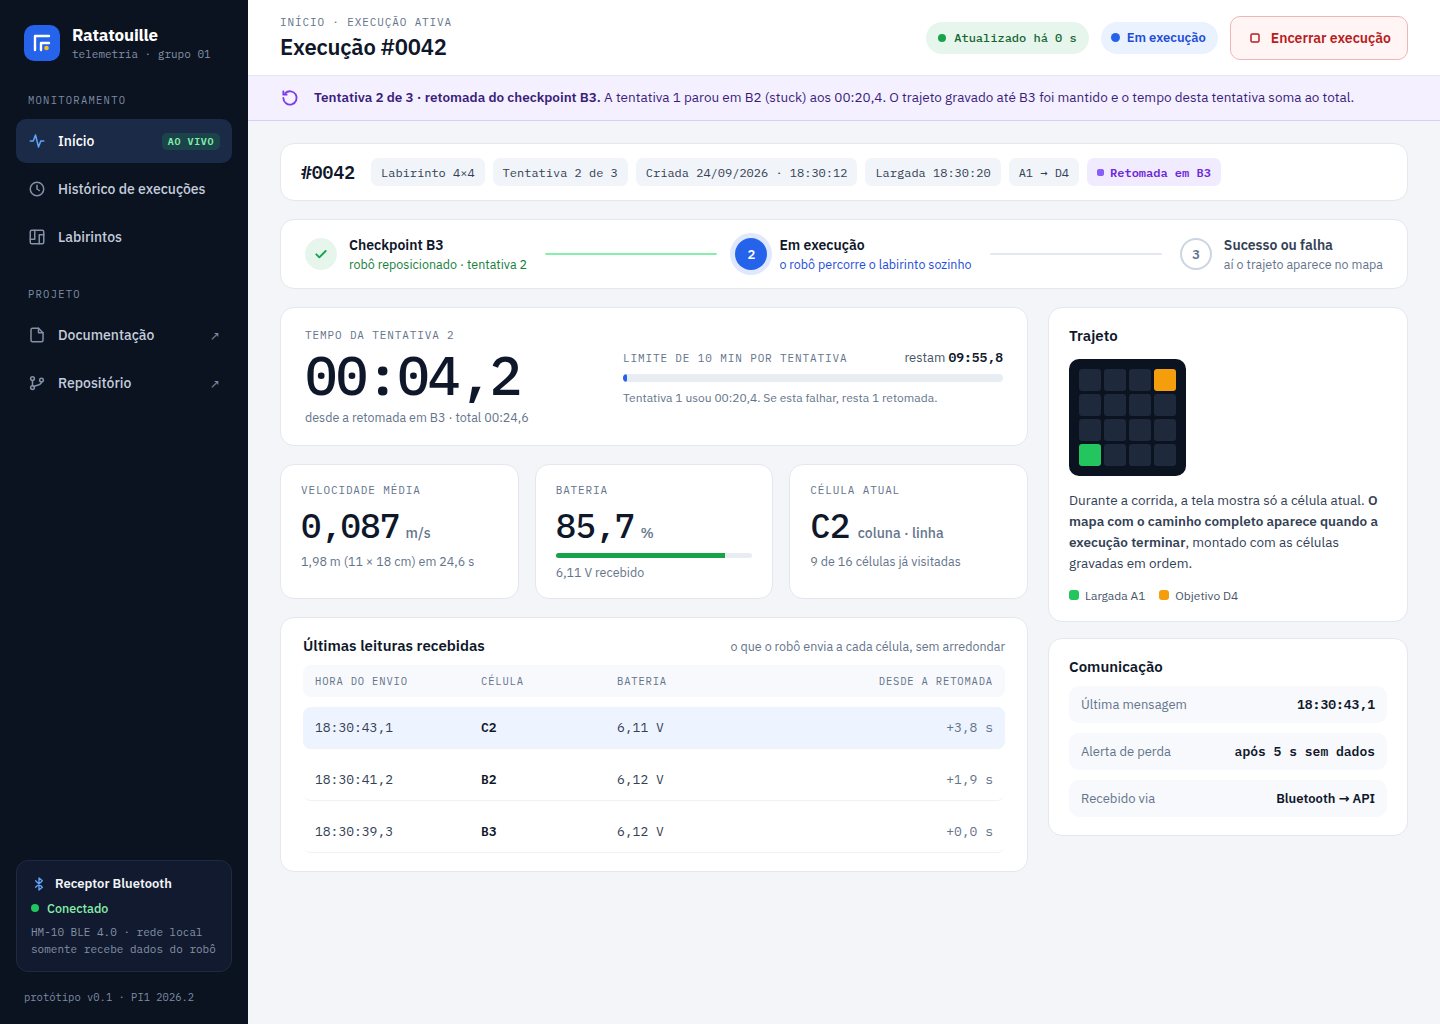1440x1024 pixels.
Task: Go to Labirintos section
Action: [x=124, y=237]
